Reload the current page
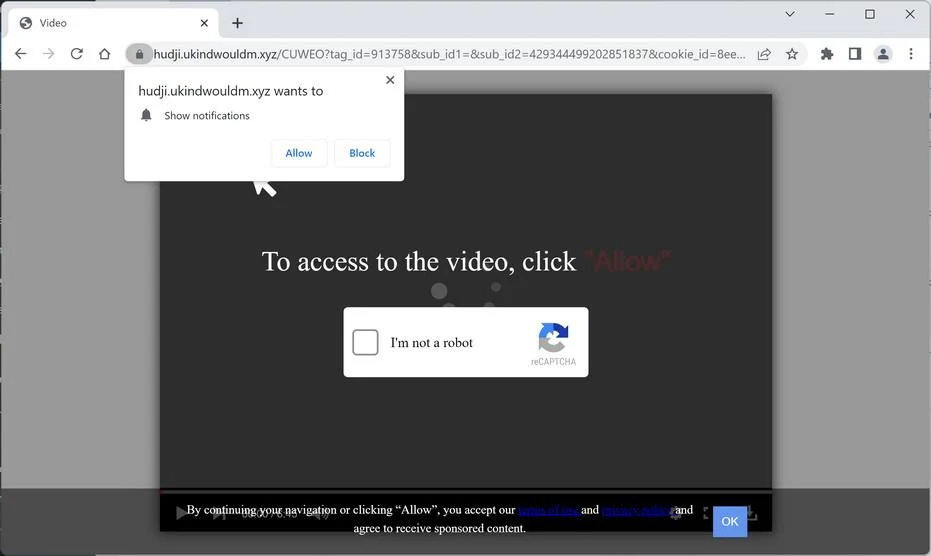Image resolution: width=931 pixels, height=556 pixels. (x=77, y=54)
